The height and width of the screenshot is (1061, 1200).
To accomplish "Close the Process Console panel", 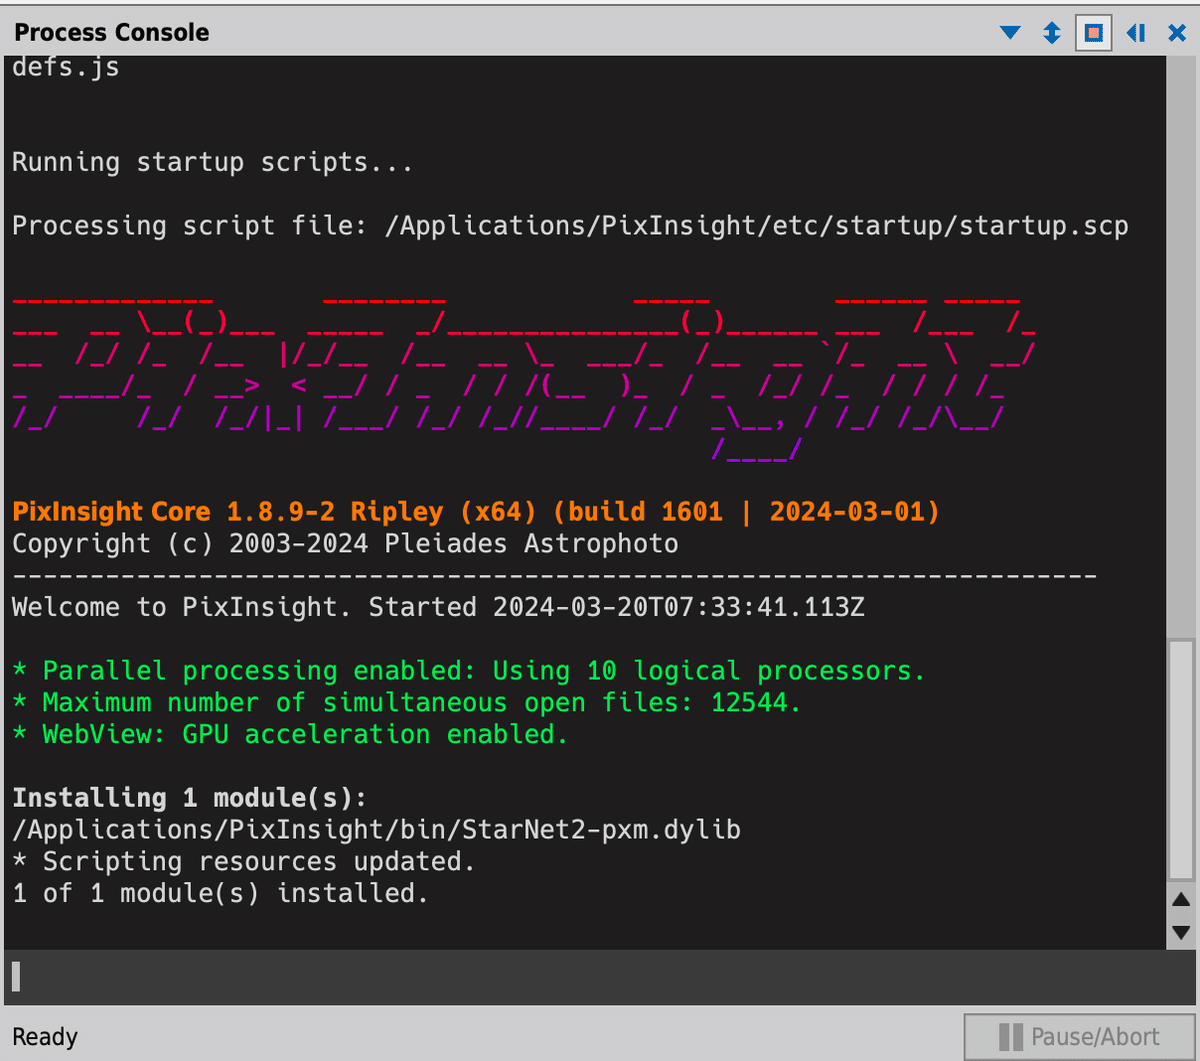I will coord(1177,33).
